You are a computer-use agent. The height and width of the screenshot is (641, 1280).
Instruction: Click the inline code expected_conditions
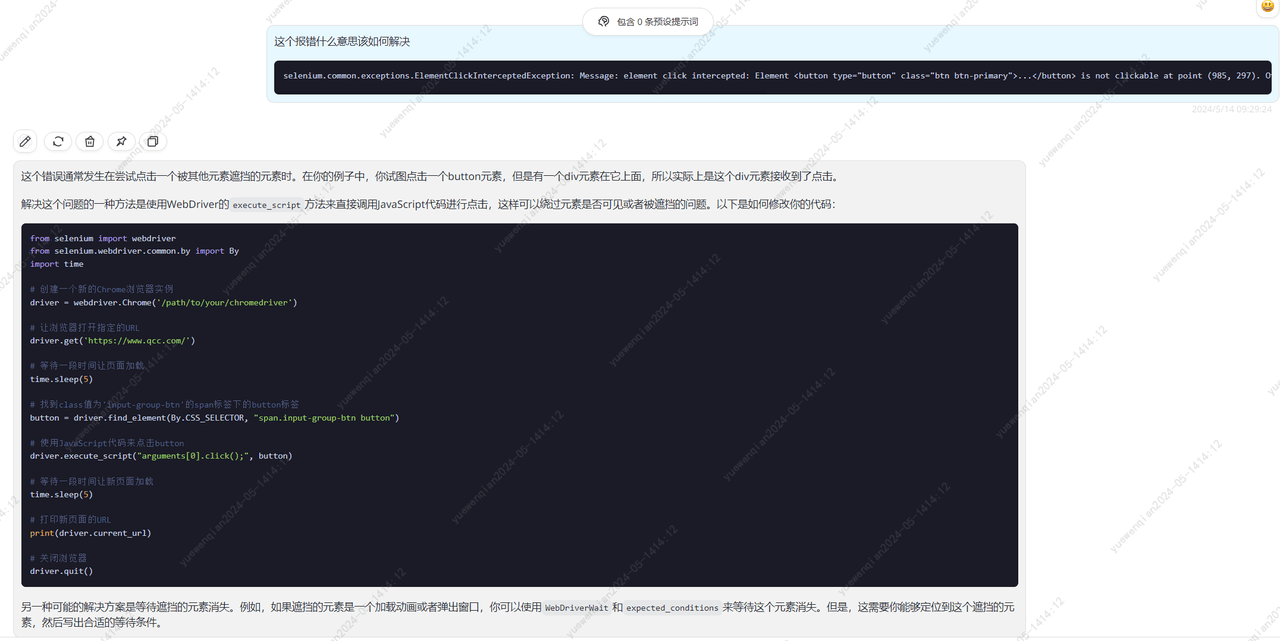pos(675,607)
